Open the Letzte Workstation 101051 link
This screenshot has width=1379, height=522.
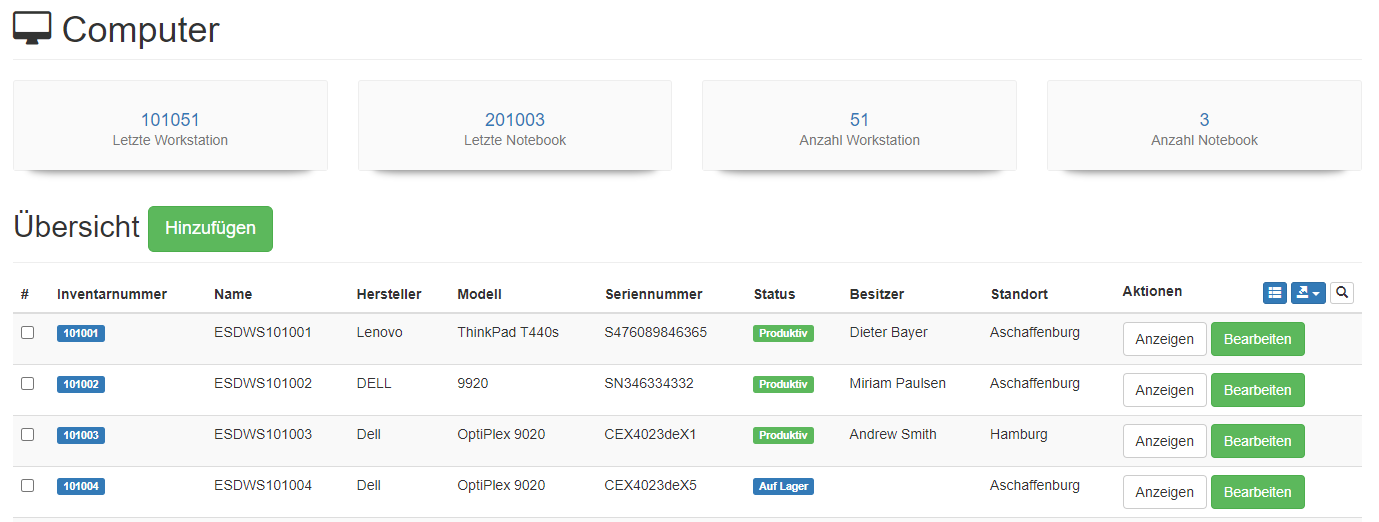170,120
